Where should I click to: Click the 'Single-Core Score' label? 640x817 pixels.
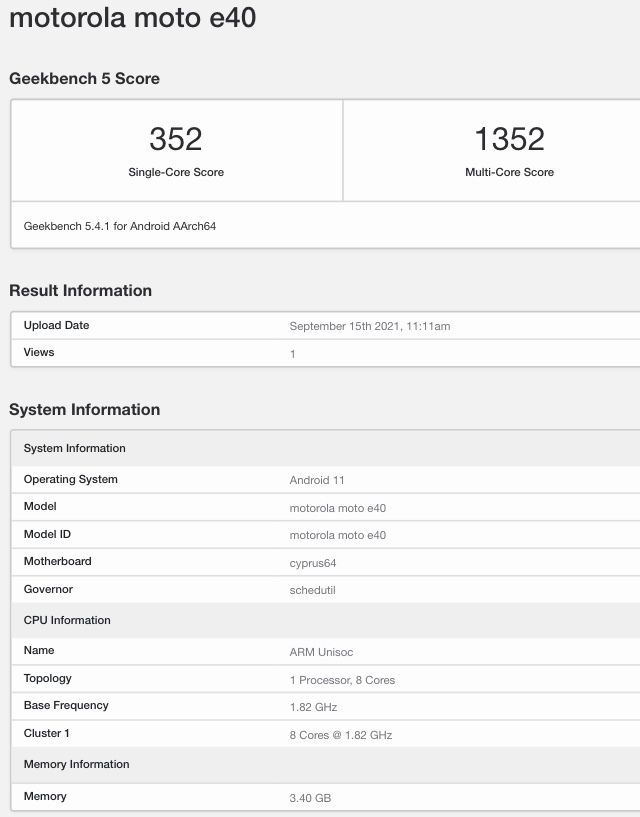point(176,172)
